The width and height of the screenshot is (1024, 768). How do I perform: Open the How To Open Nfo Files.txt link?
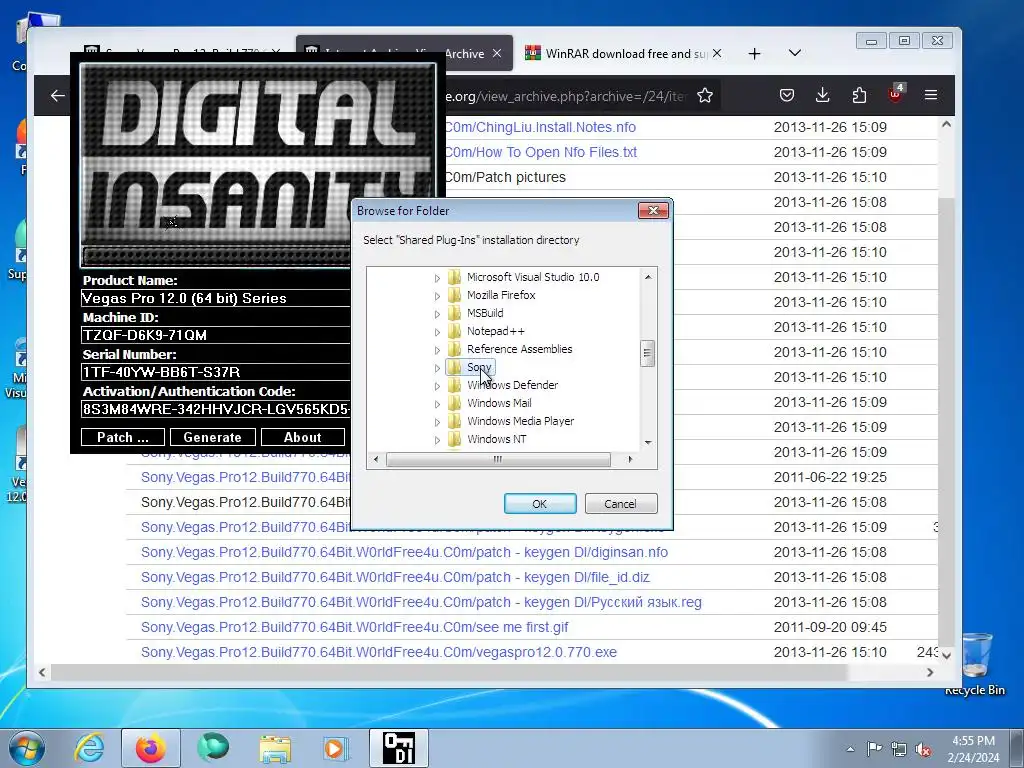coord(541,152)
